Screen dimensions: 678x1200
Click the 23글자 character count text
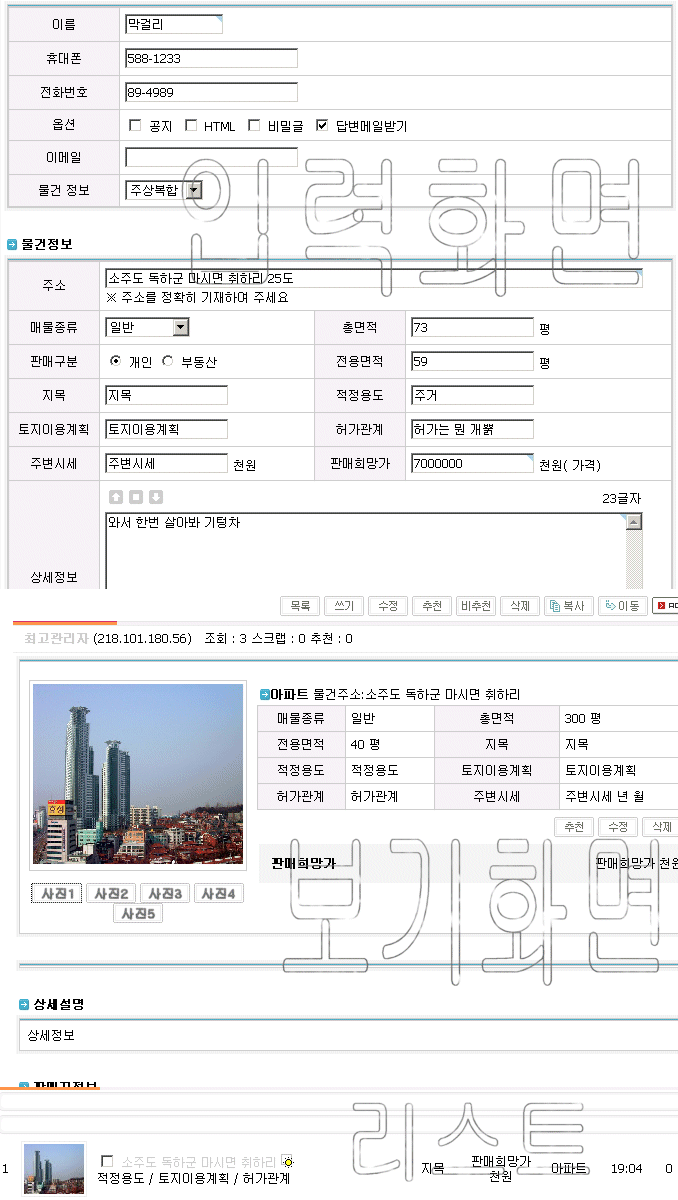pos(622,497)
